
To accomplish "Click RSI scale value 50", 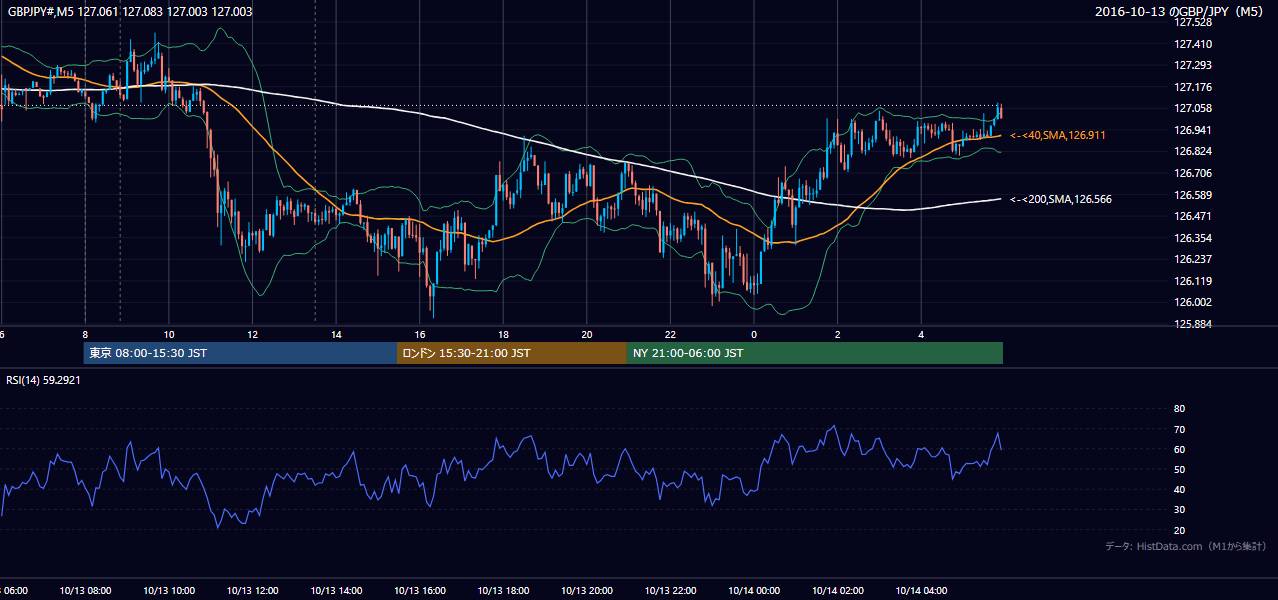I will (1179, 469).
